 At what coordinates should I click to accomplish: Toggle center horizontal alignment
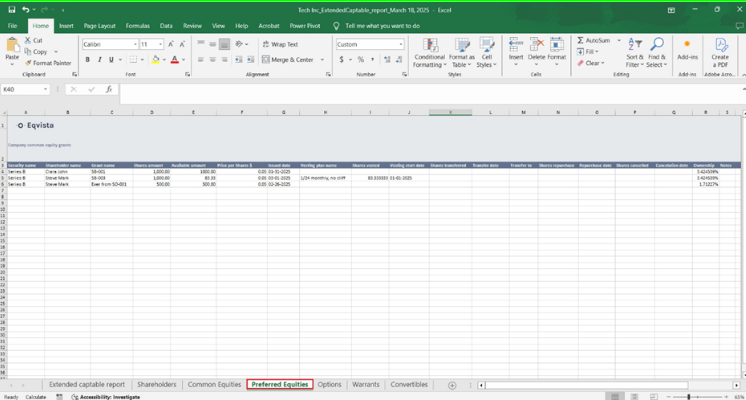pyautogui.click(x=213, y=59)
